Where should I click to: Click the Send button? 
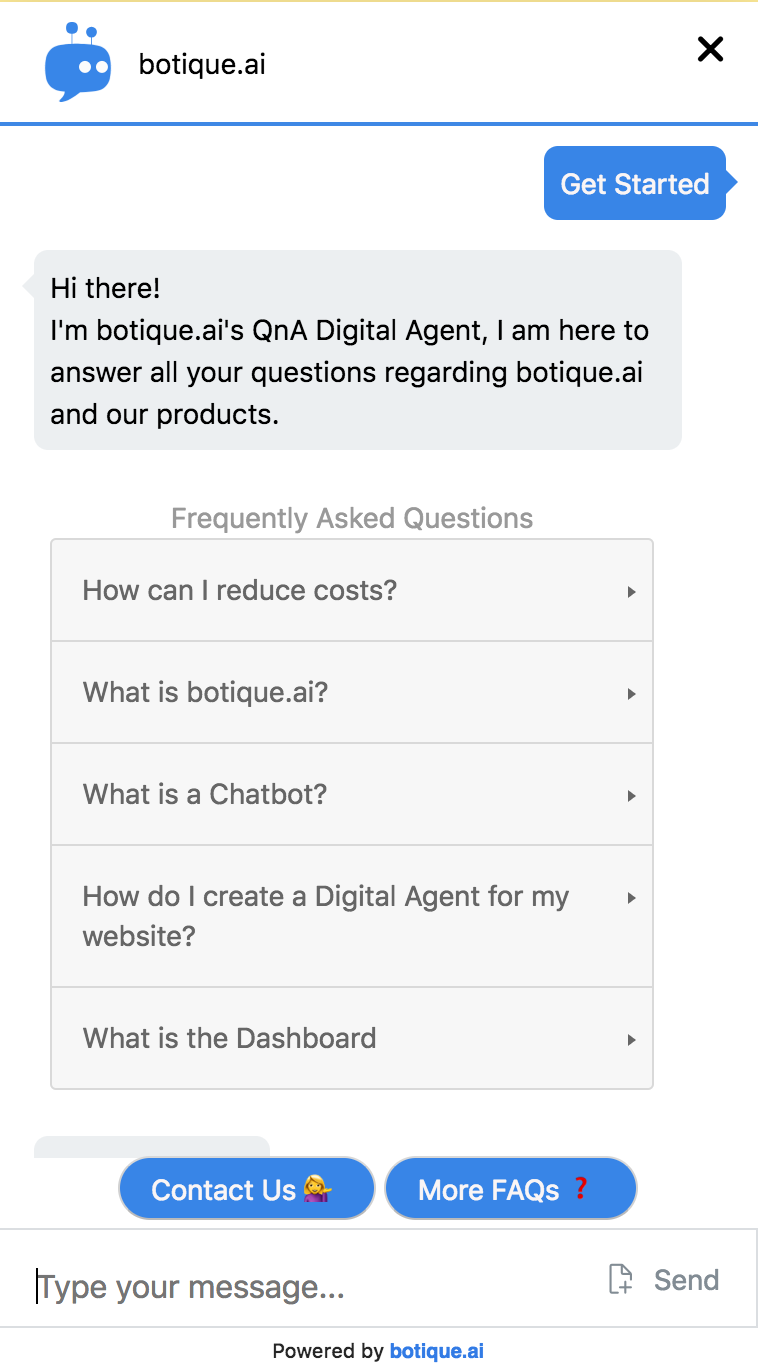point(686,1280)
